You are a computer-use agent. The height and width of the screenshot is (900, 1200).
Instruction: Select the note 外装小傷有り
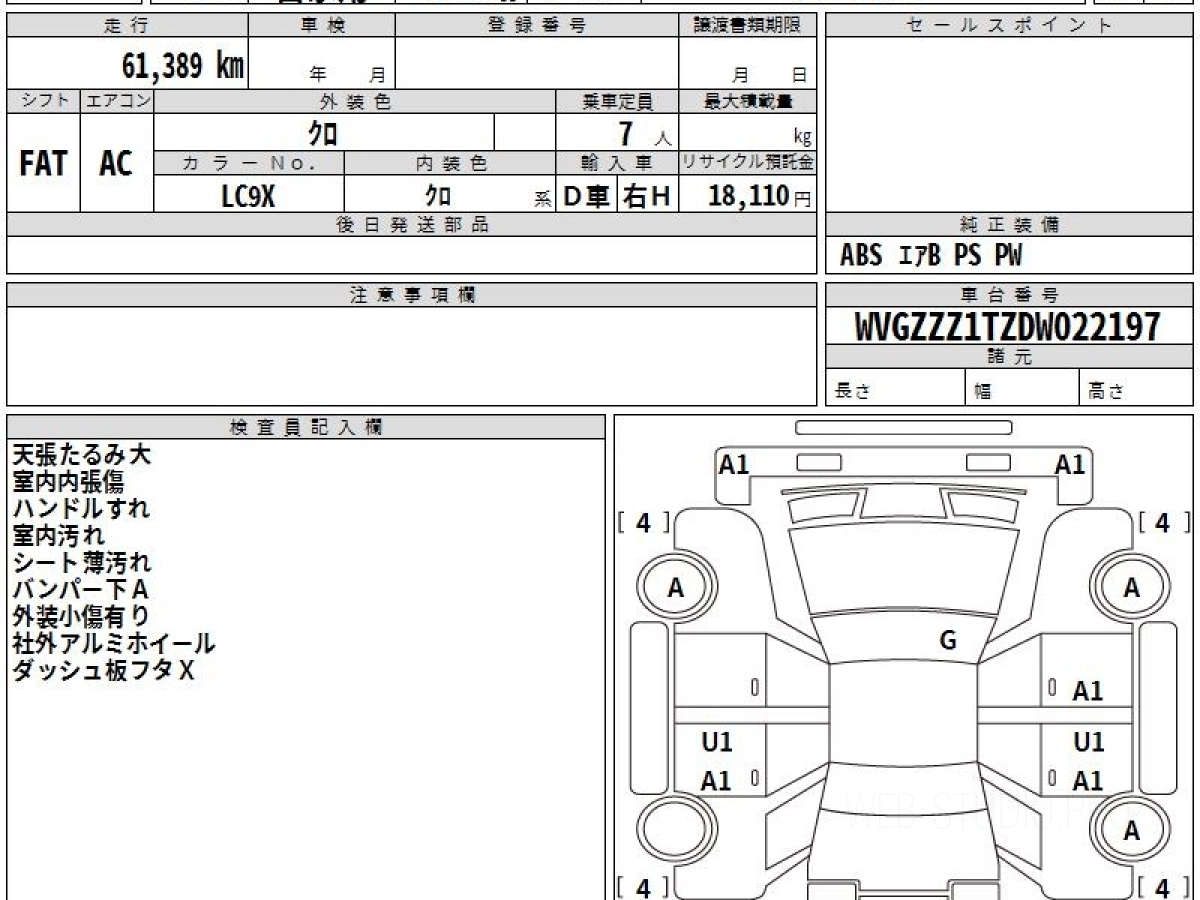(x=81, y=617)
